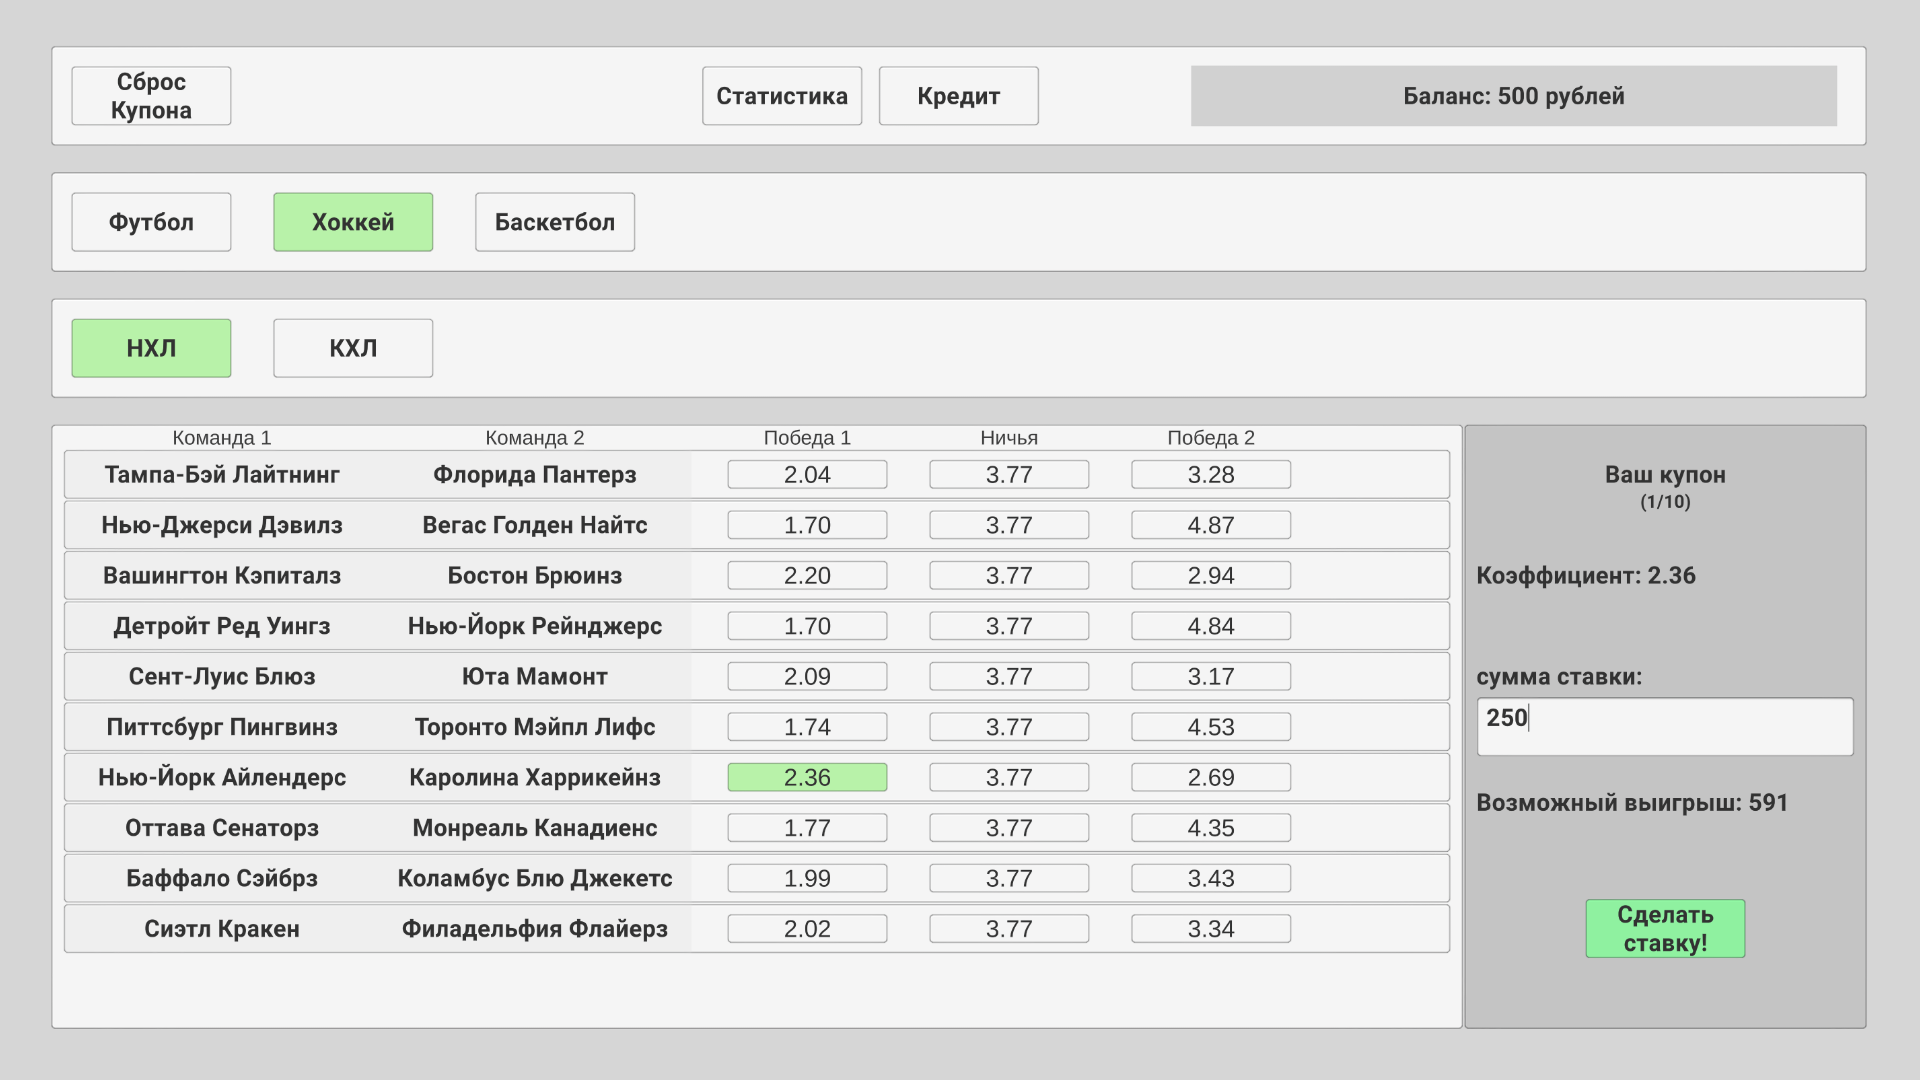Select 4.87 odds for Вегас Голден Найтс win

1210,525
